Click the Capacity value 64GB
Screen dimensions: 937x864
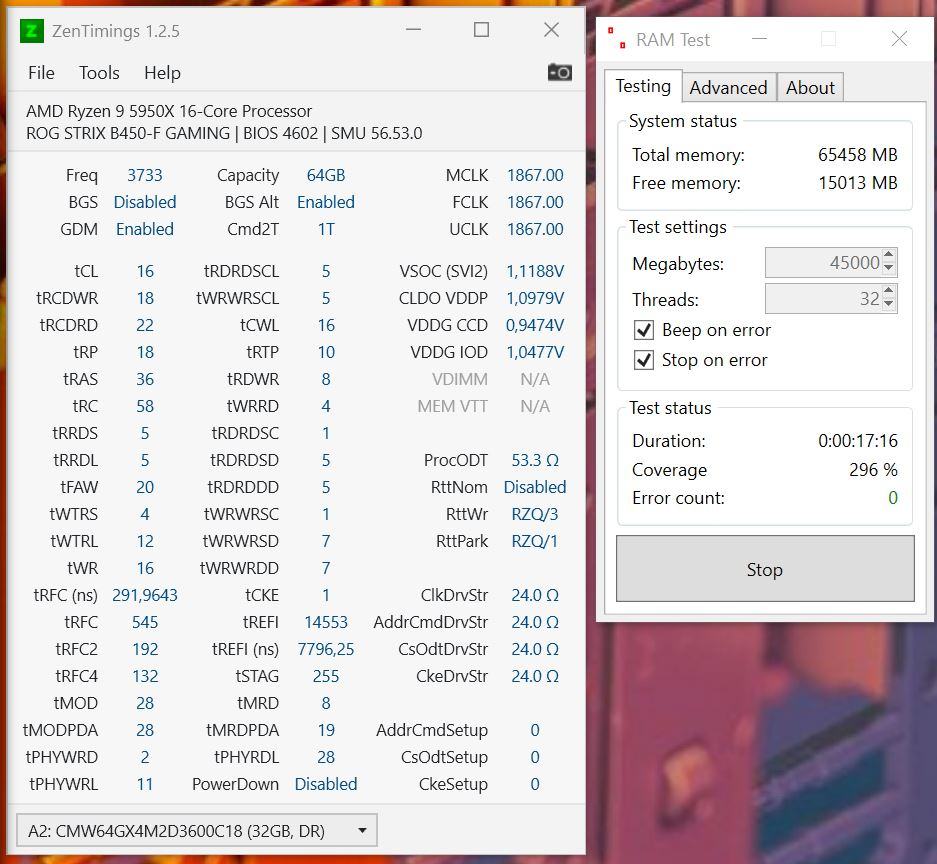[326, 175]
